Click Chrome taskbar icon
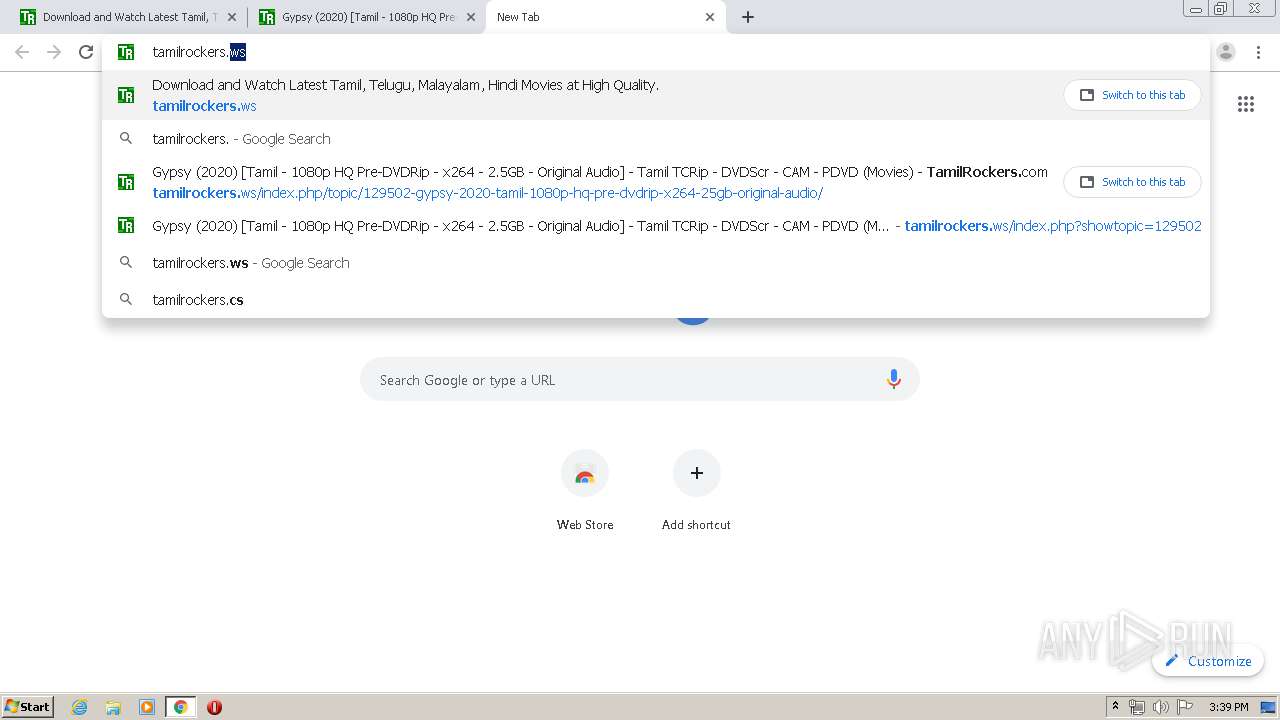Viewport: 1280px width, 720px height. (x=181, y=707)
